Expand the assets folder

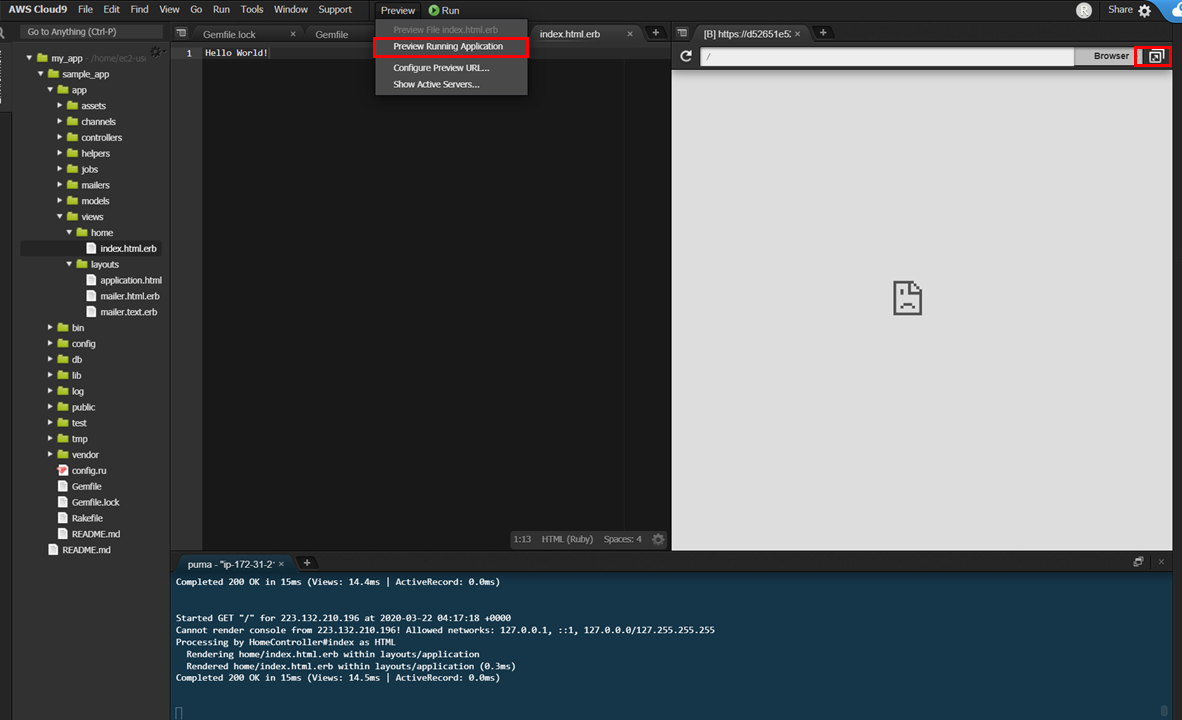(x=60, y=106)
